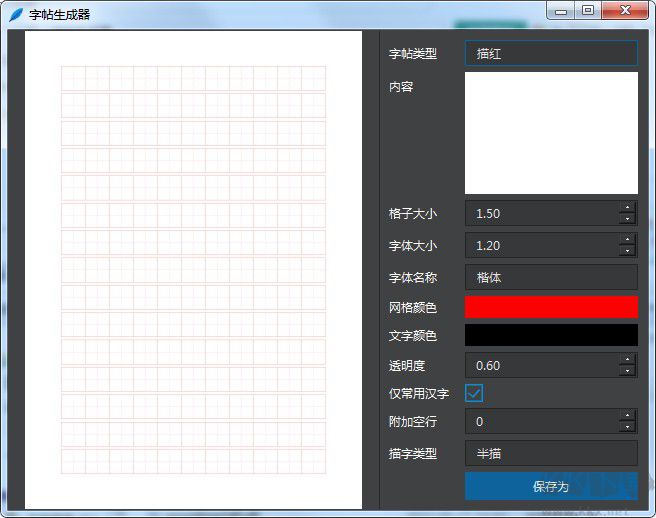Screen dimensions: 656x518
Task: Click the 文字颜色 label
Action: pos(413,336)
